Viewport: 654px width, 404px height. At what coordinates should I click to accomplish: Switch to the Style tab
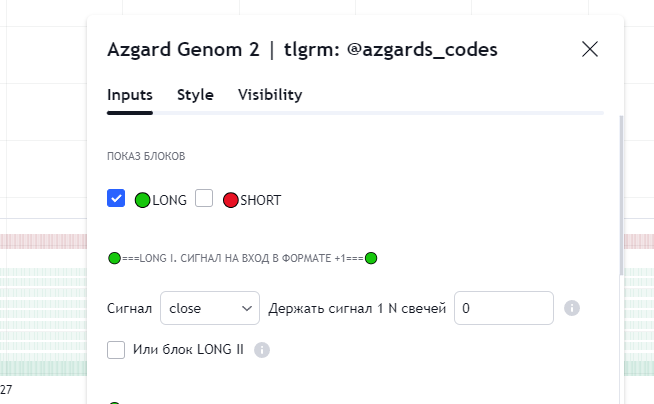tap(195, 95)
